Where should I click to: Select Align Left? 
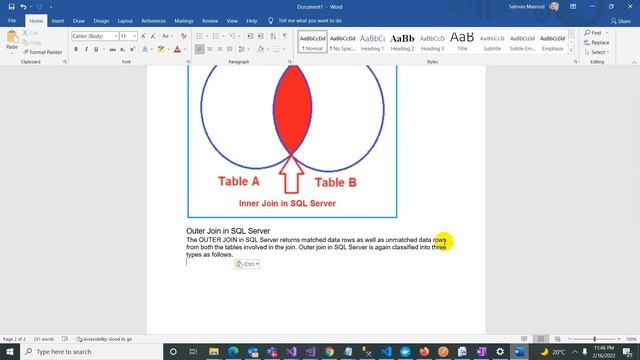[199, 49]
